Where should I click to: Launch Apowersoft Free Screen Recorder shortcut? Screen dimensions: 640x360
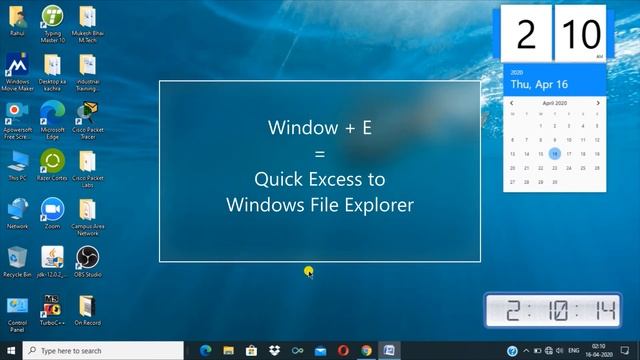click(17, 120)
